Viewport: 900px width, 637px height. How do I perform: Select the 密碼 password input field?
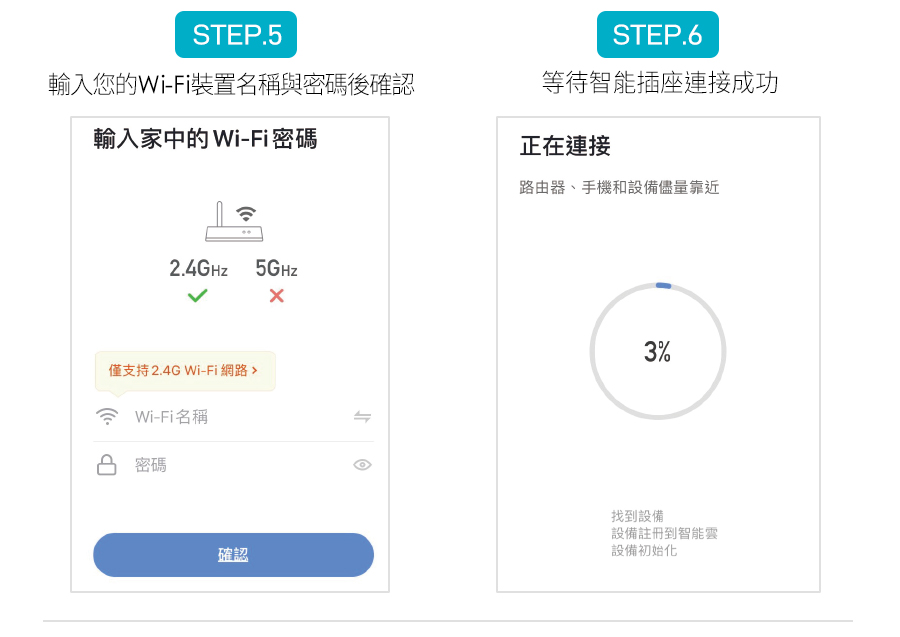tap(234, 465)
